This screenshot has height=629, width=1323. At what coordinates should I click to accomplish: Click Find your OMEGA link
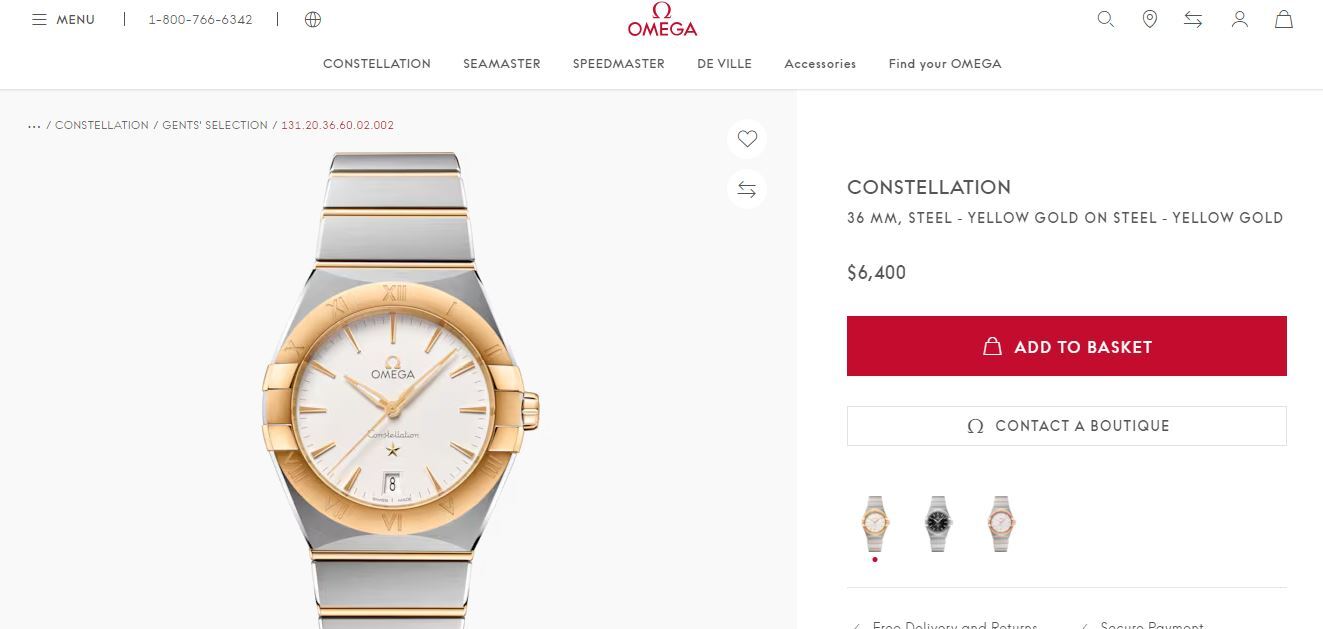[945, 64]
